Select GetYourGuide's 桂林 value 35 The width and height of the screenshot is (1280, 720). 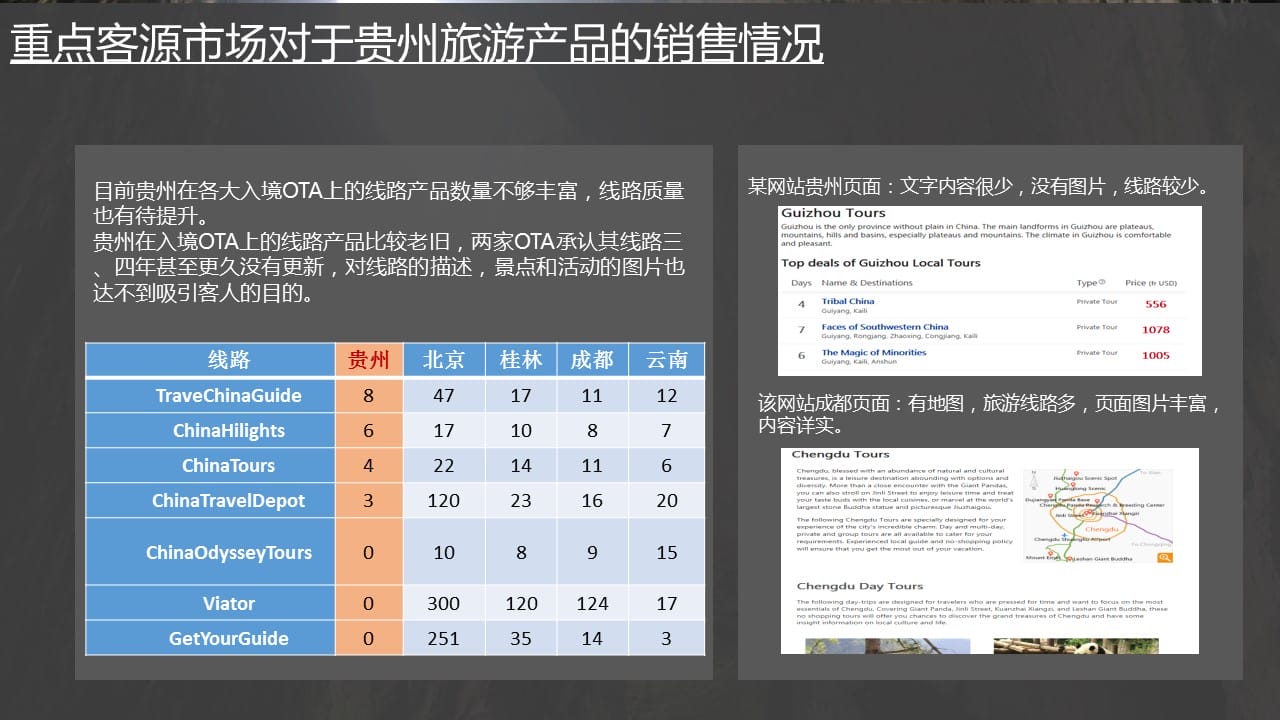click(521, 638)
